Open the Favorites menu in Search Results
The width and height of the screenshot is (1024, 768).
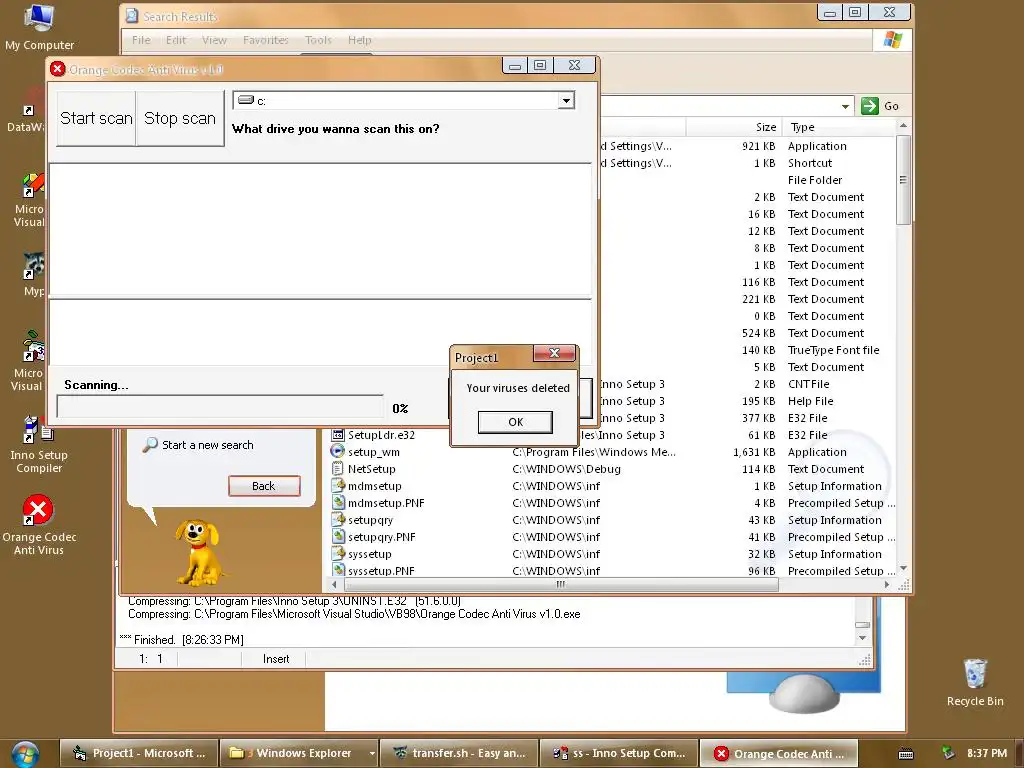tap(266, 40)
